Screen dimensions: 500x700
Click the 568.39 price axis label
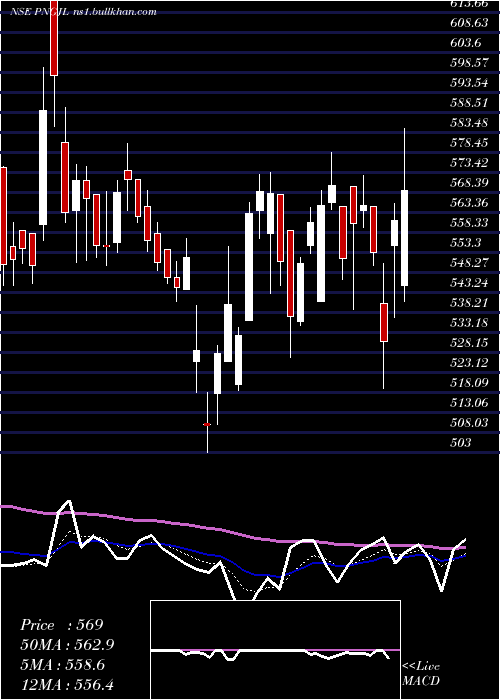coord(469,183)
